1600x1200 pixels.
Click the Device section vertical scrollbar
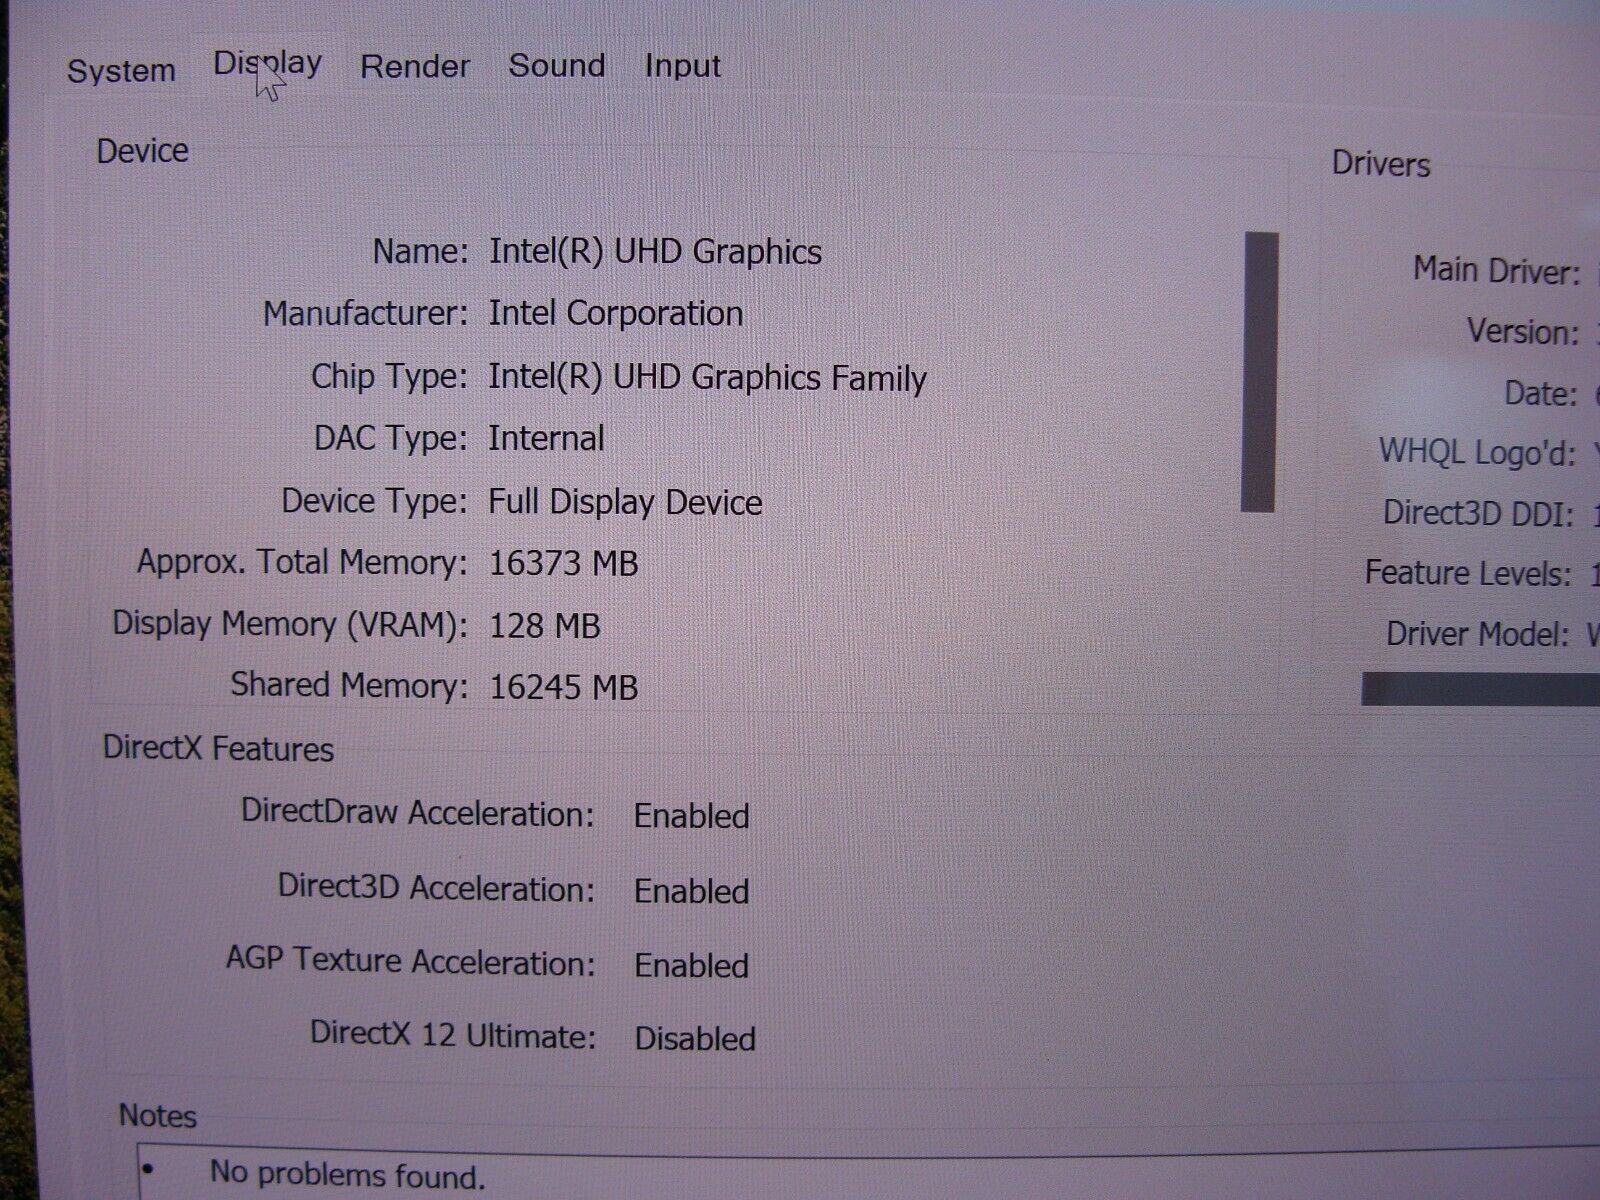(x=1260, y=372)
